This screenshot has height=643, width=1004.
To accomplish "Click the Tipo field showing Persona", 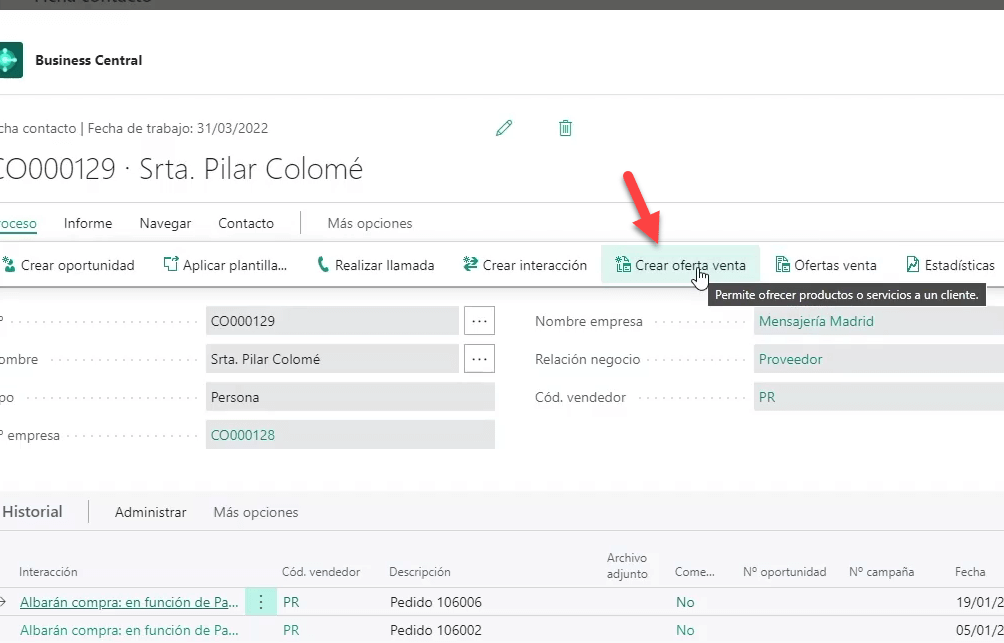I will [x=349, y=397].
